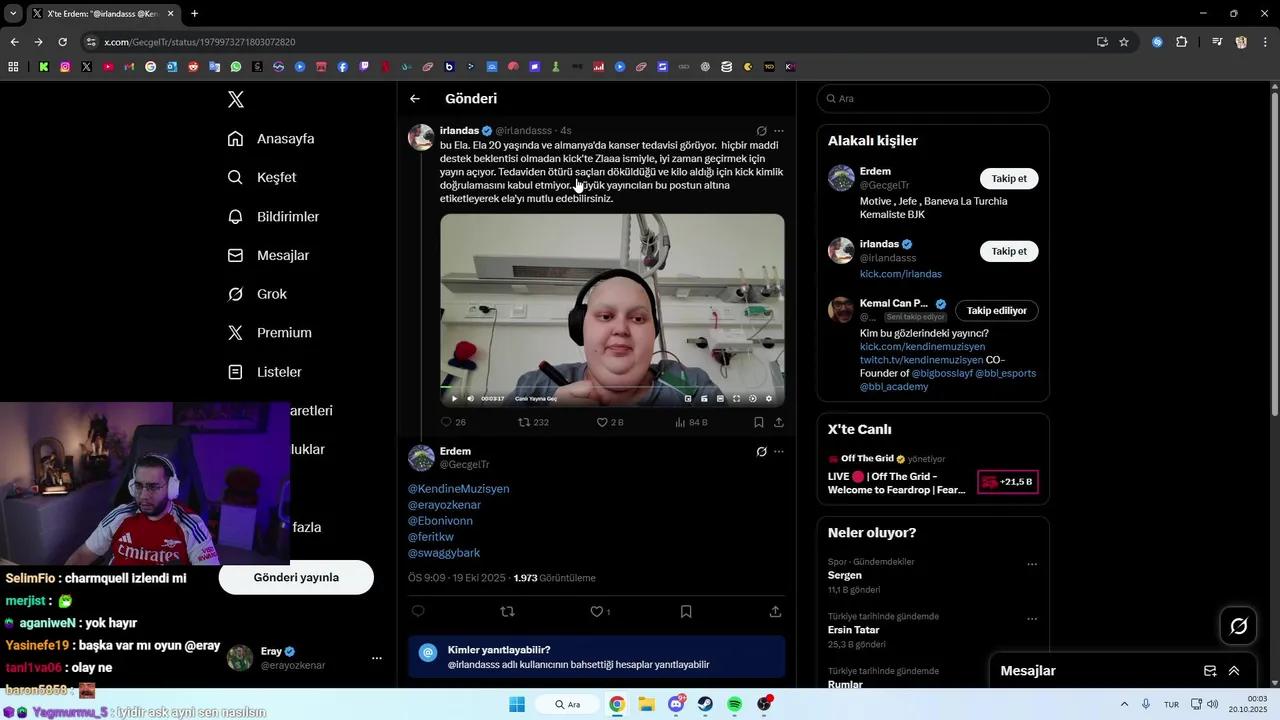Open Windows Start menu
The image size is (1280, 720).
[517, 704]
